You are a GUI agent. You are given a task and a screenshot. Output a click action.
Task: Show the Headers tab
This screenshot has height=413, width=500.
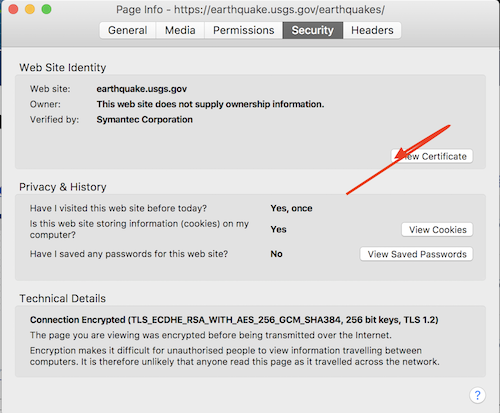(372, 30)
